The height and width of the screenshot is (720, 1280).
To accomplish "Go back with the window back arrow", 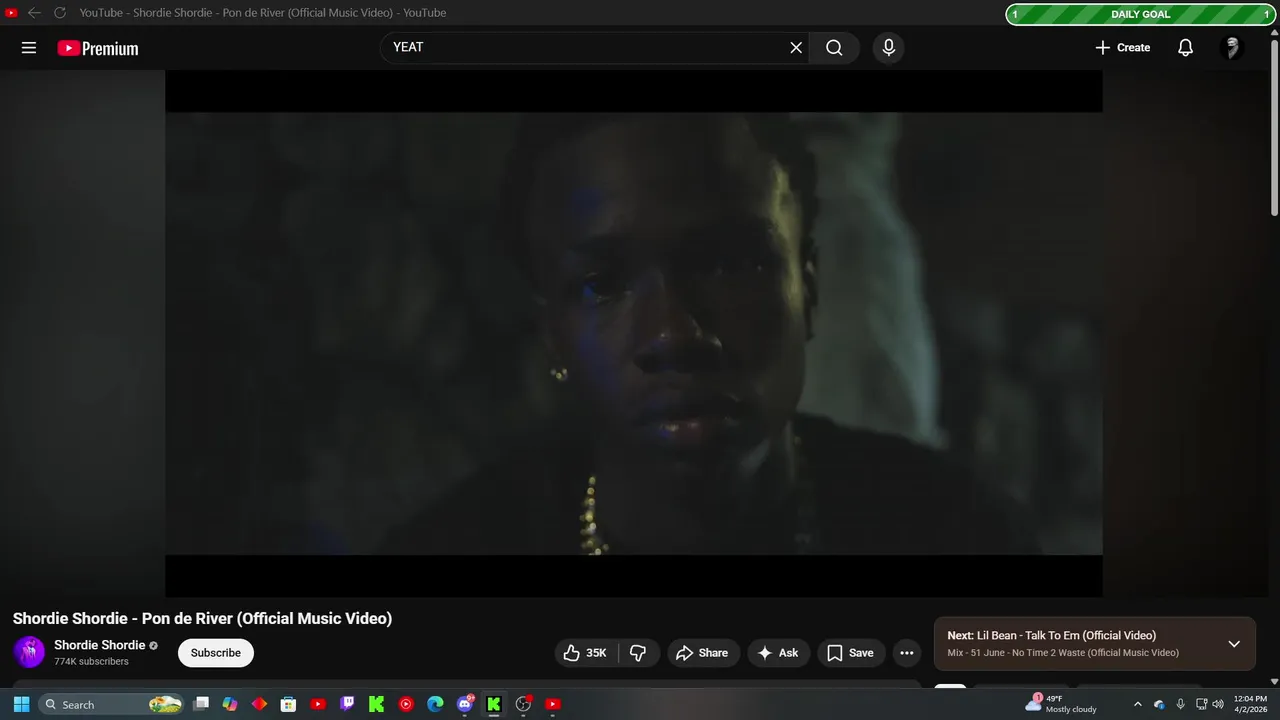I will click(34, 13).
